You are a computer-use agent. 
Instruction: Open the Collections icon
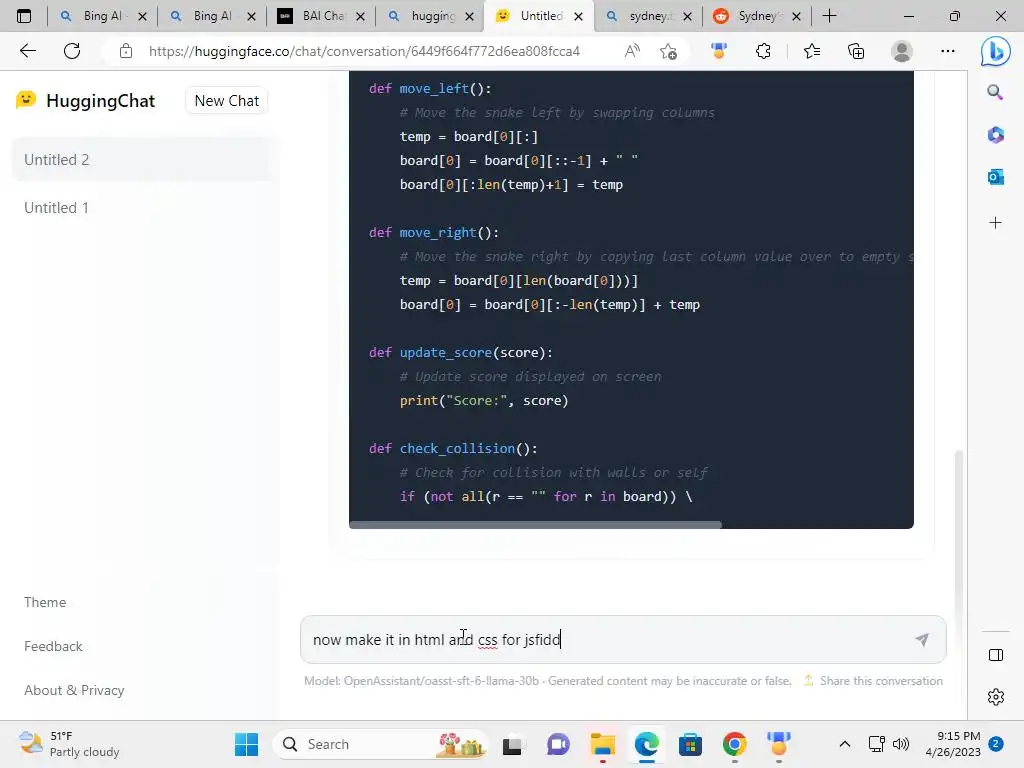(856, 51)
